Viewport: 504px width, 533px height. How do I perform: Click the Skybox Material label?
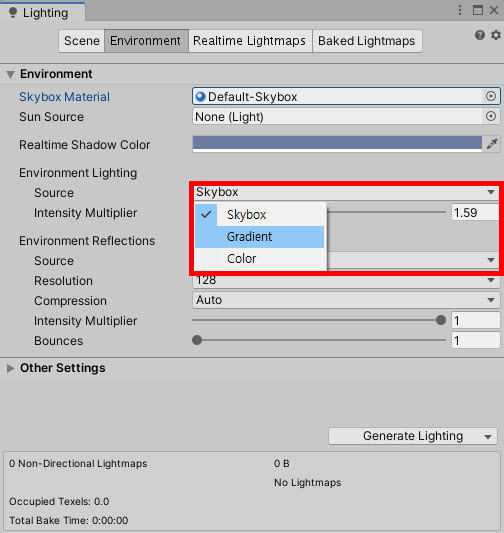[64, 97]
